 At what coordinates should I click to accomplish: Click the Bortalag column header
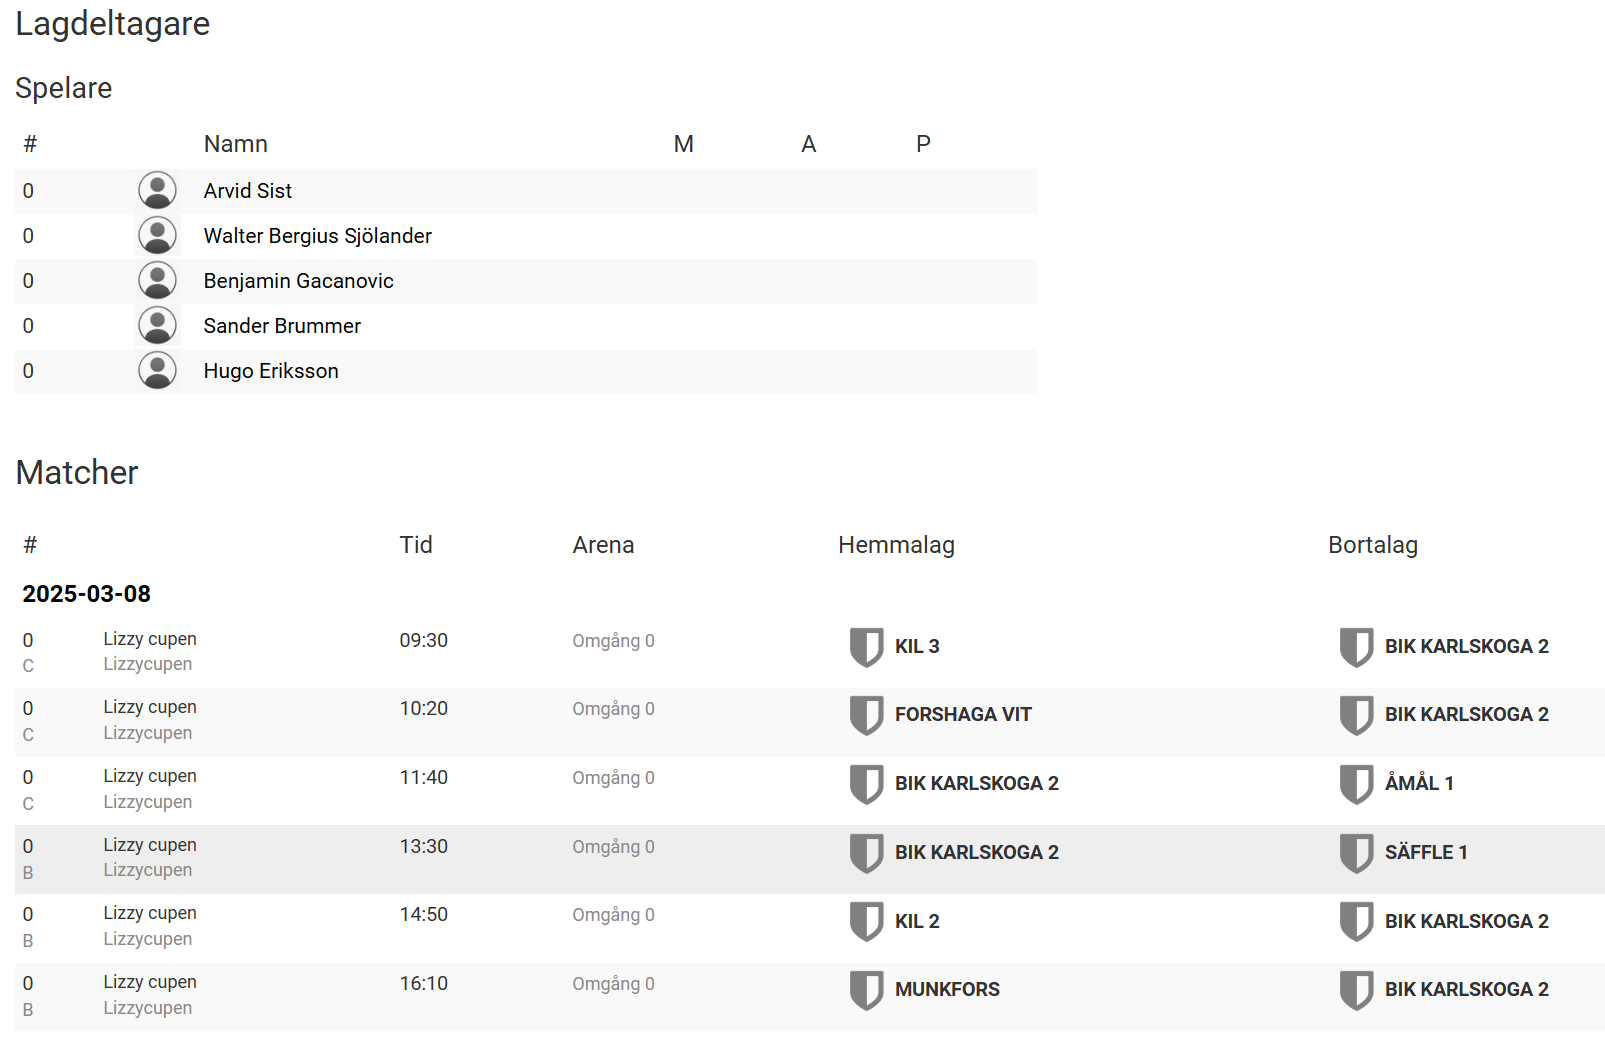pyautogui.click(x=1372, y=545)
